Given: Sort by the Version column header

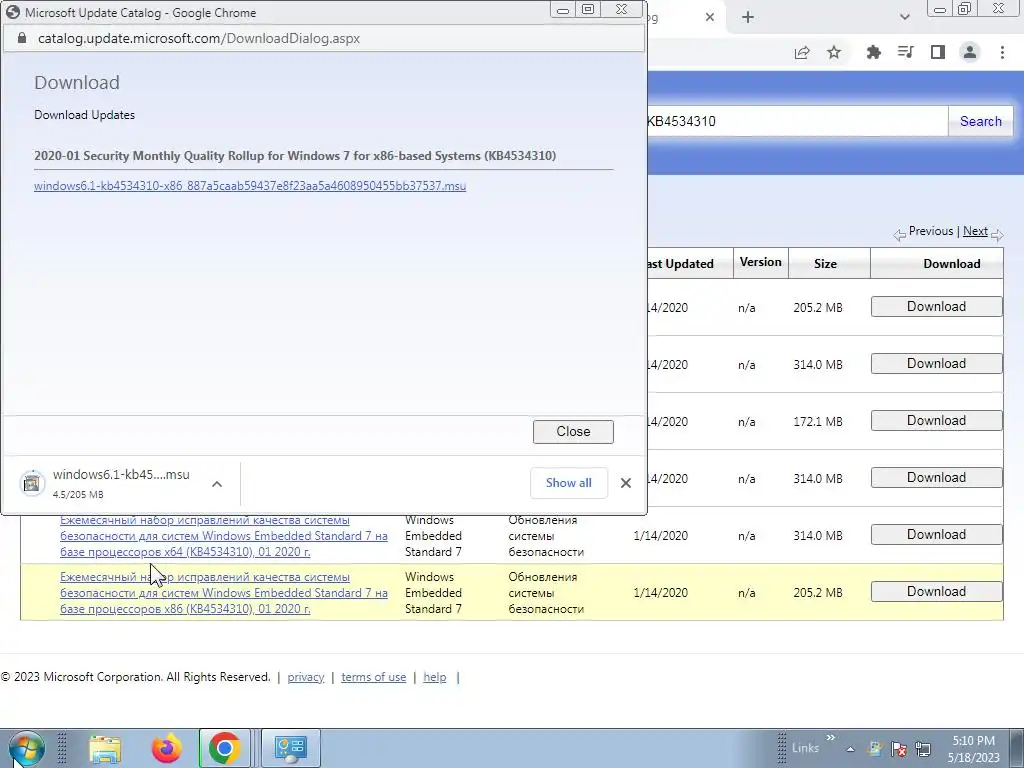Looking at the screenshot, I should 760,262.
